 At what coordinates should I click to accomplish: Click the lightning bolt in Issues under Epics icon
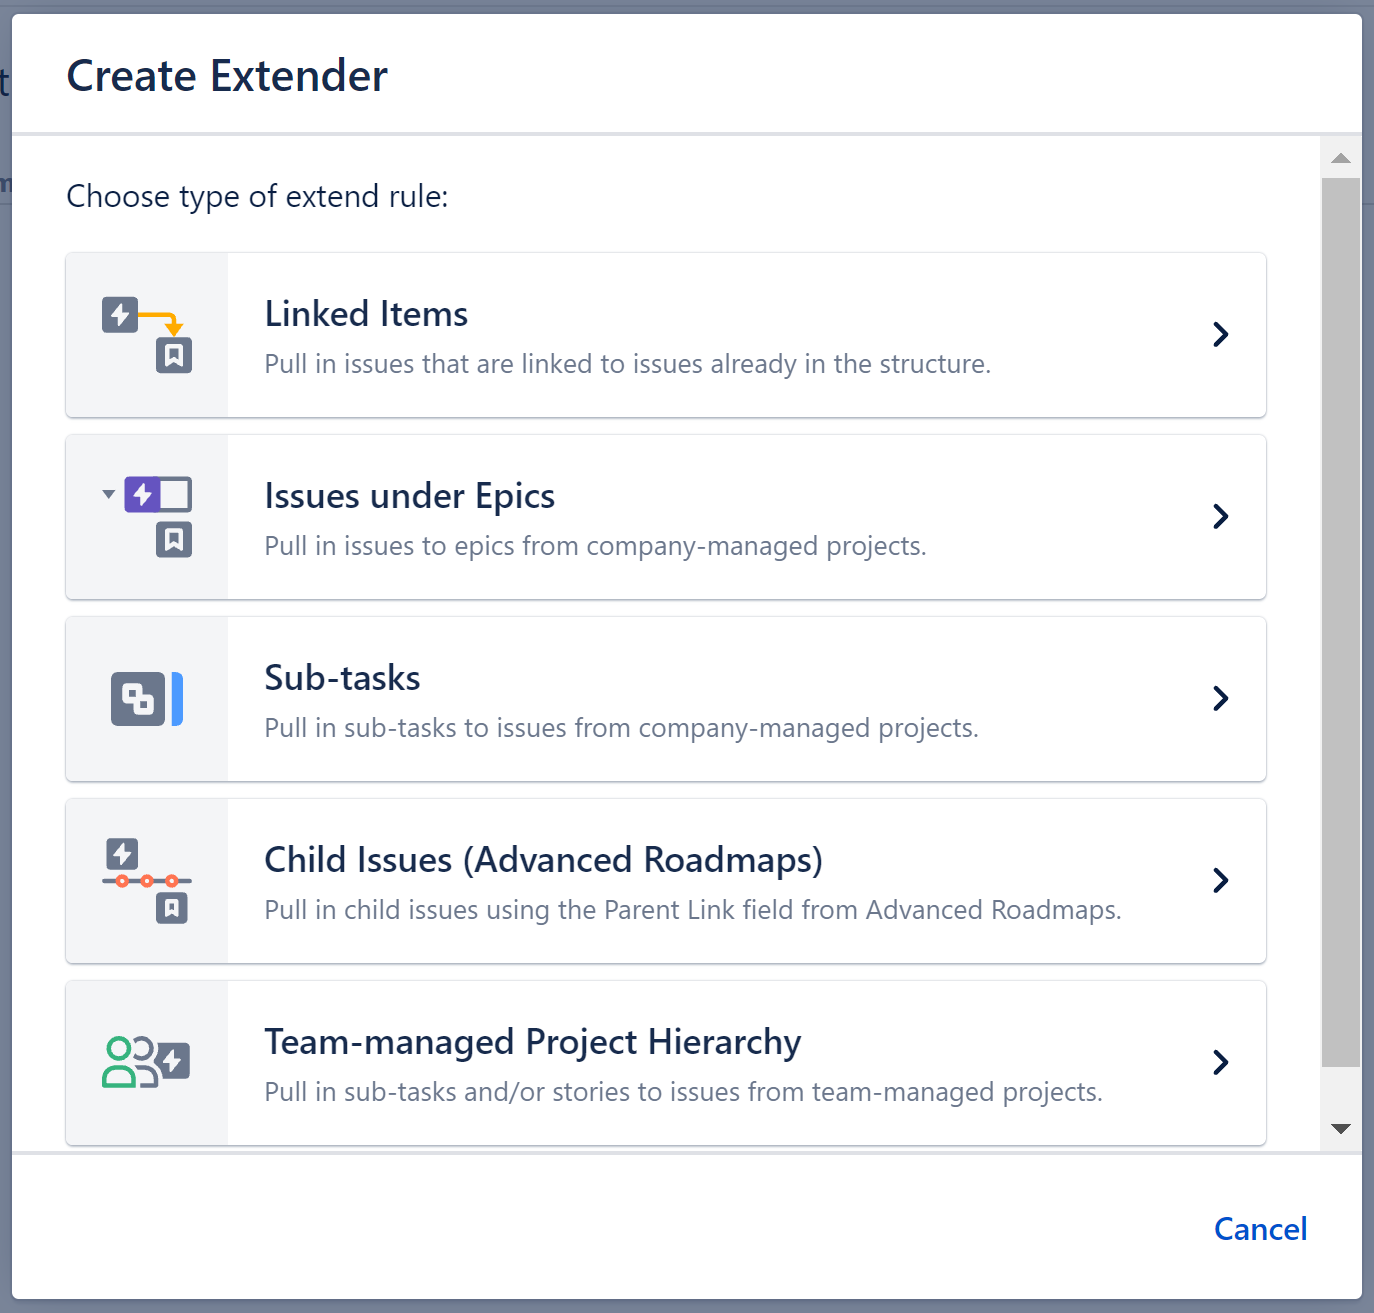[x=143, y=493]
